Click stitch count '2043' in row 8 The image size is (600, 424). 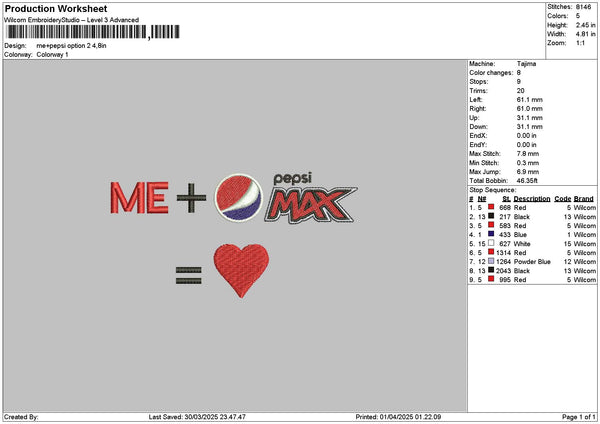503,271
